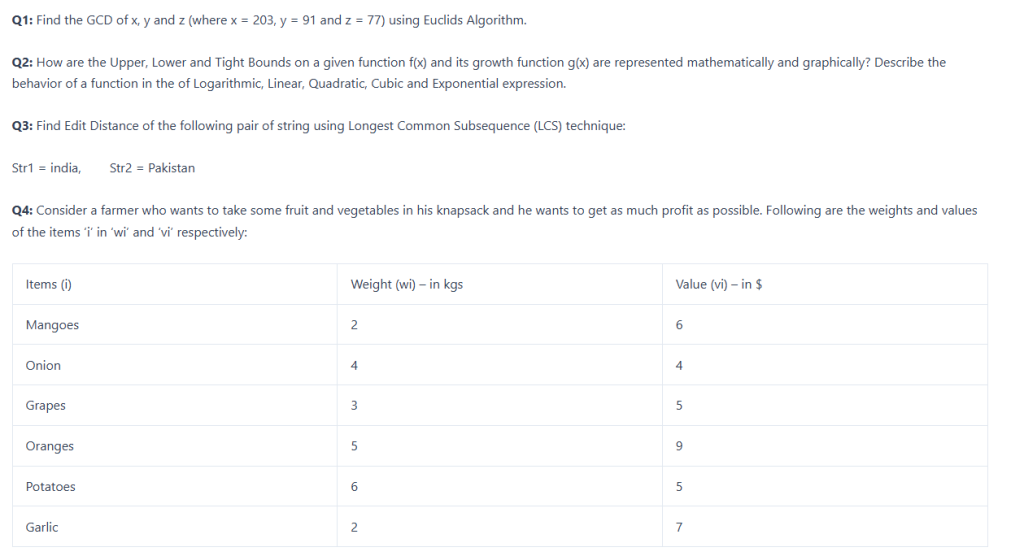Click the value cell showing 9
This screenshot has width=1024, height=556.
click(680, 447)
